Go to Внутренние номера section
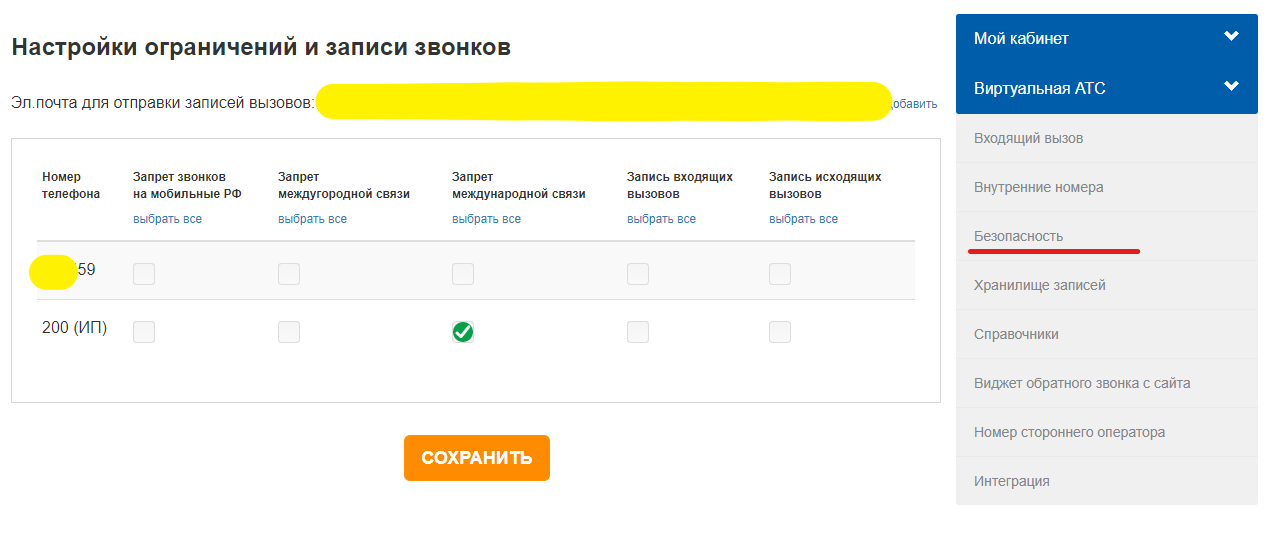The width and height of the screenshot is (1270, 555). coord(1038,187)
